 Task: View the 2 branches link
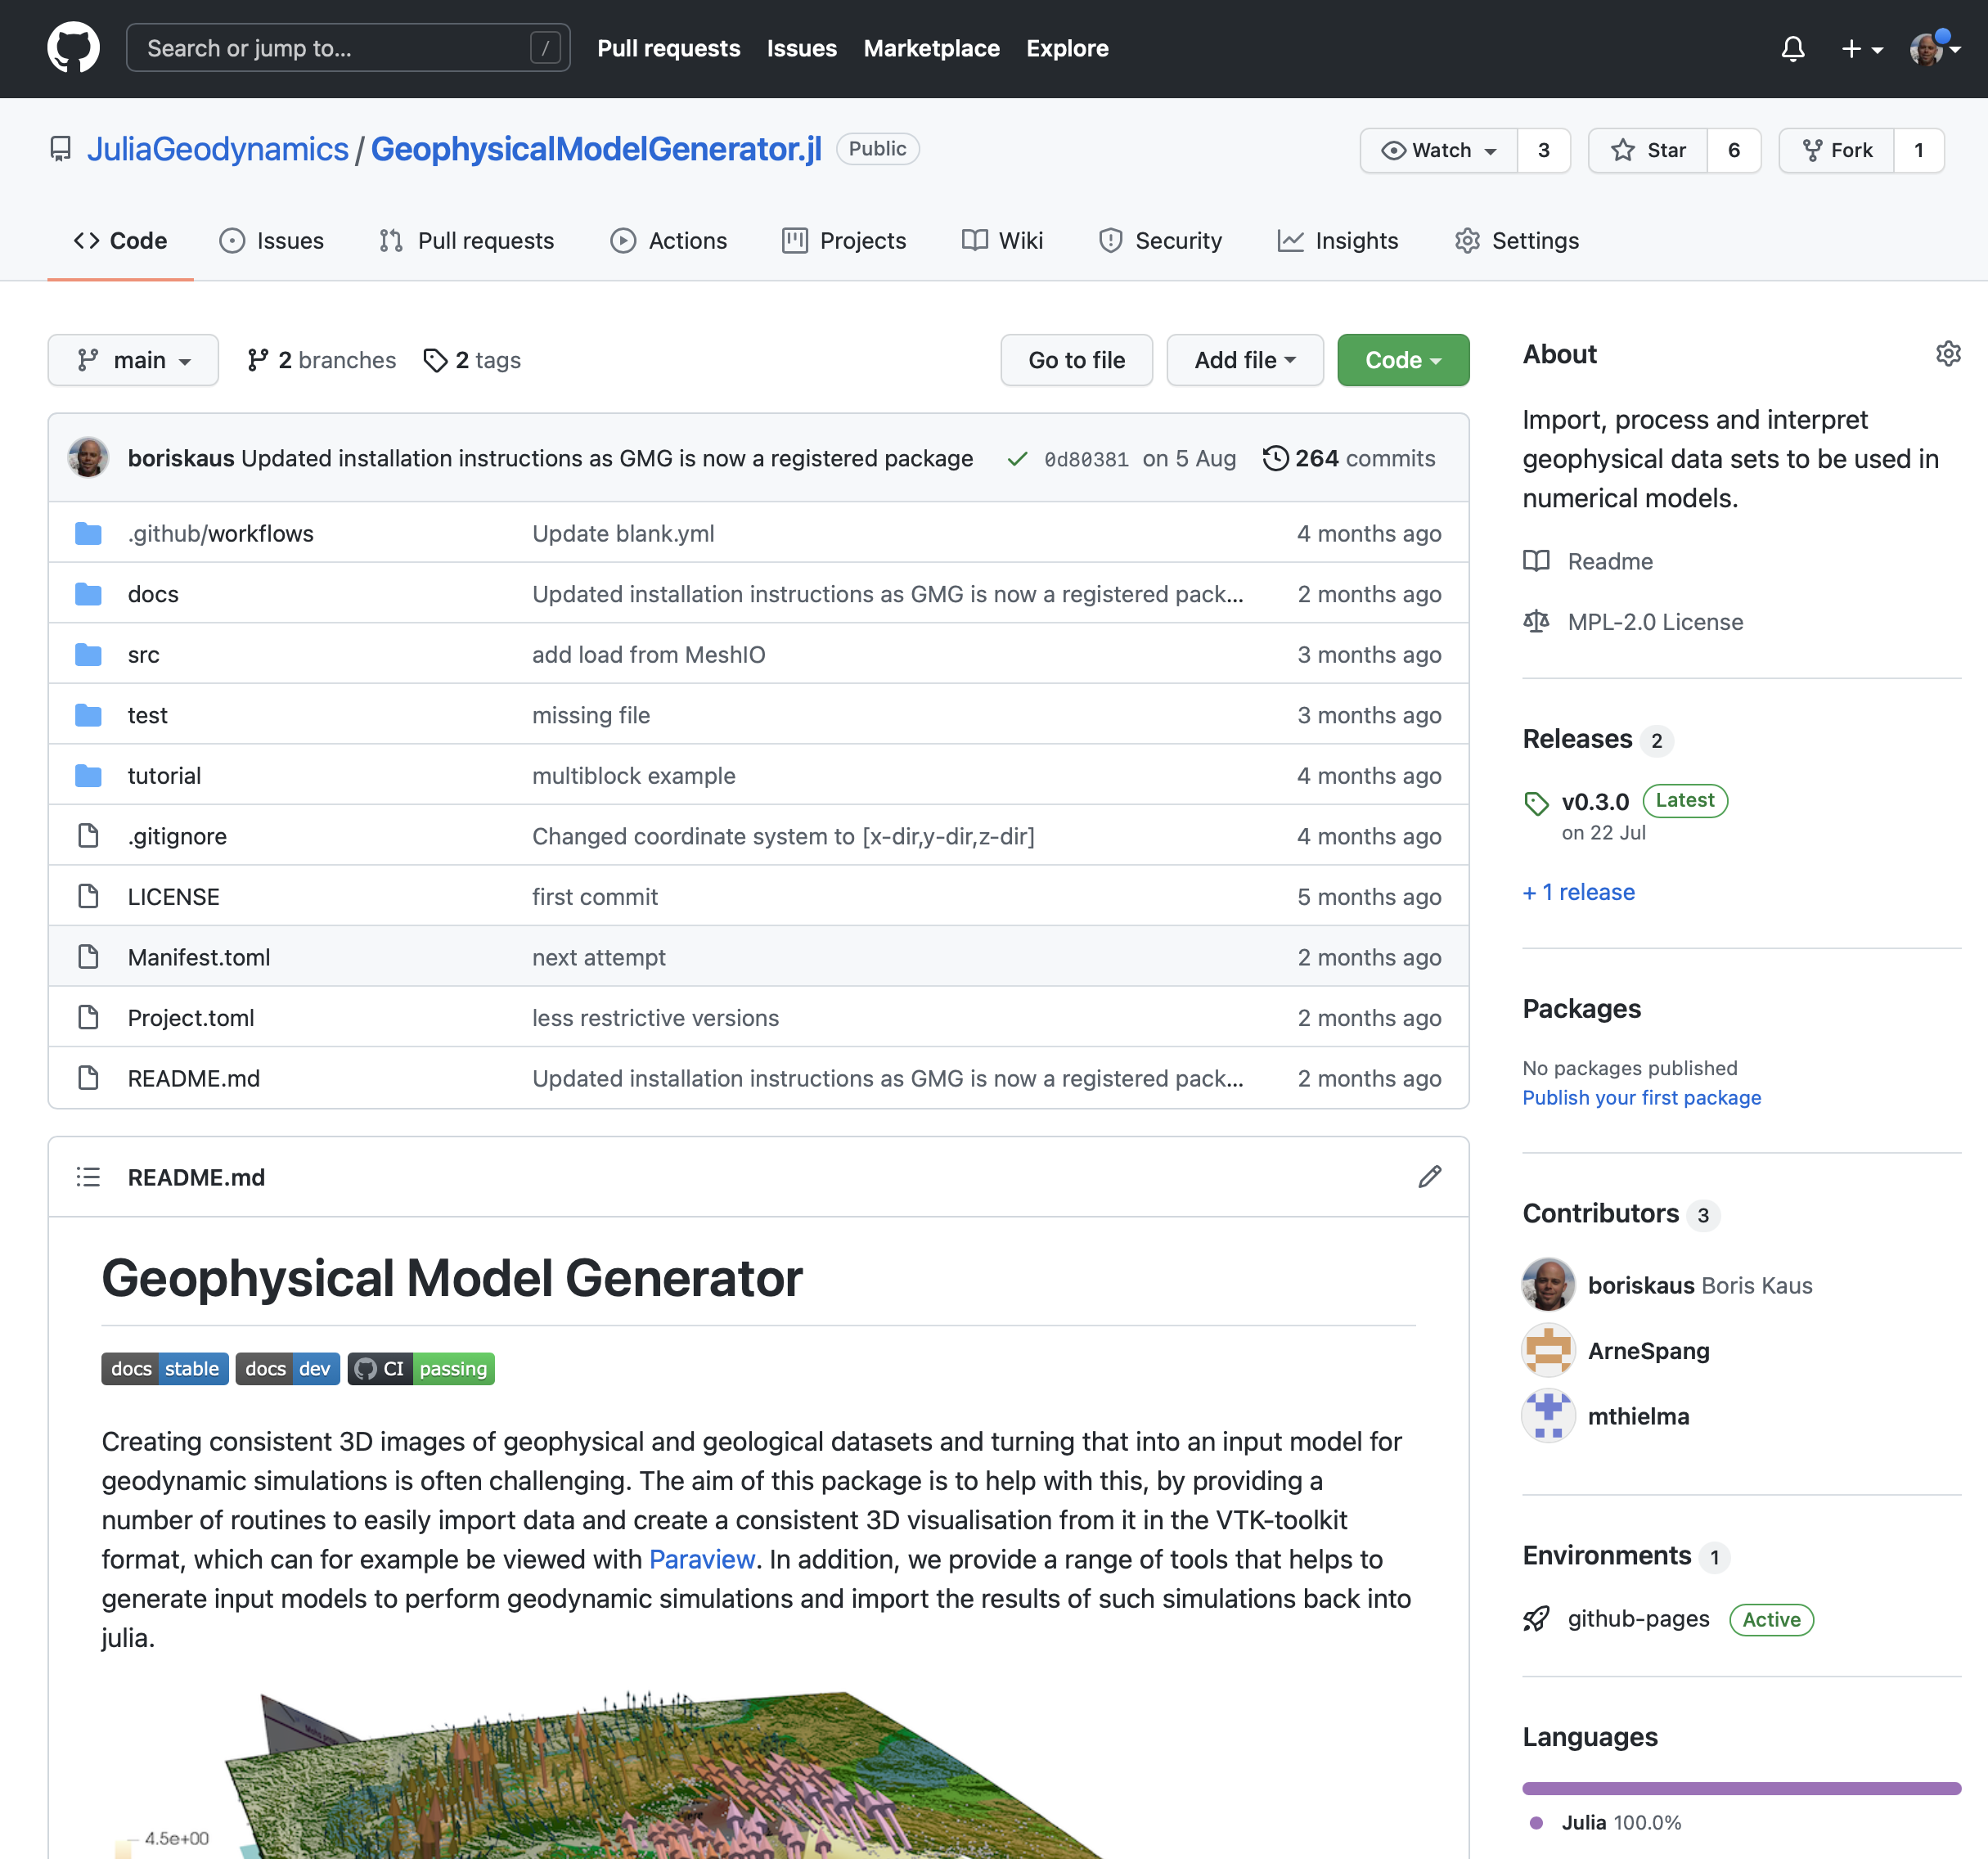321,360
